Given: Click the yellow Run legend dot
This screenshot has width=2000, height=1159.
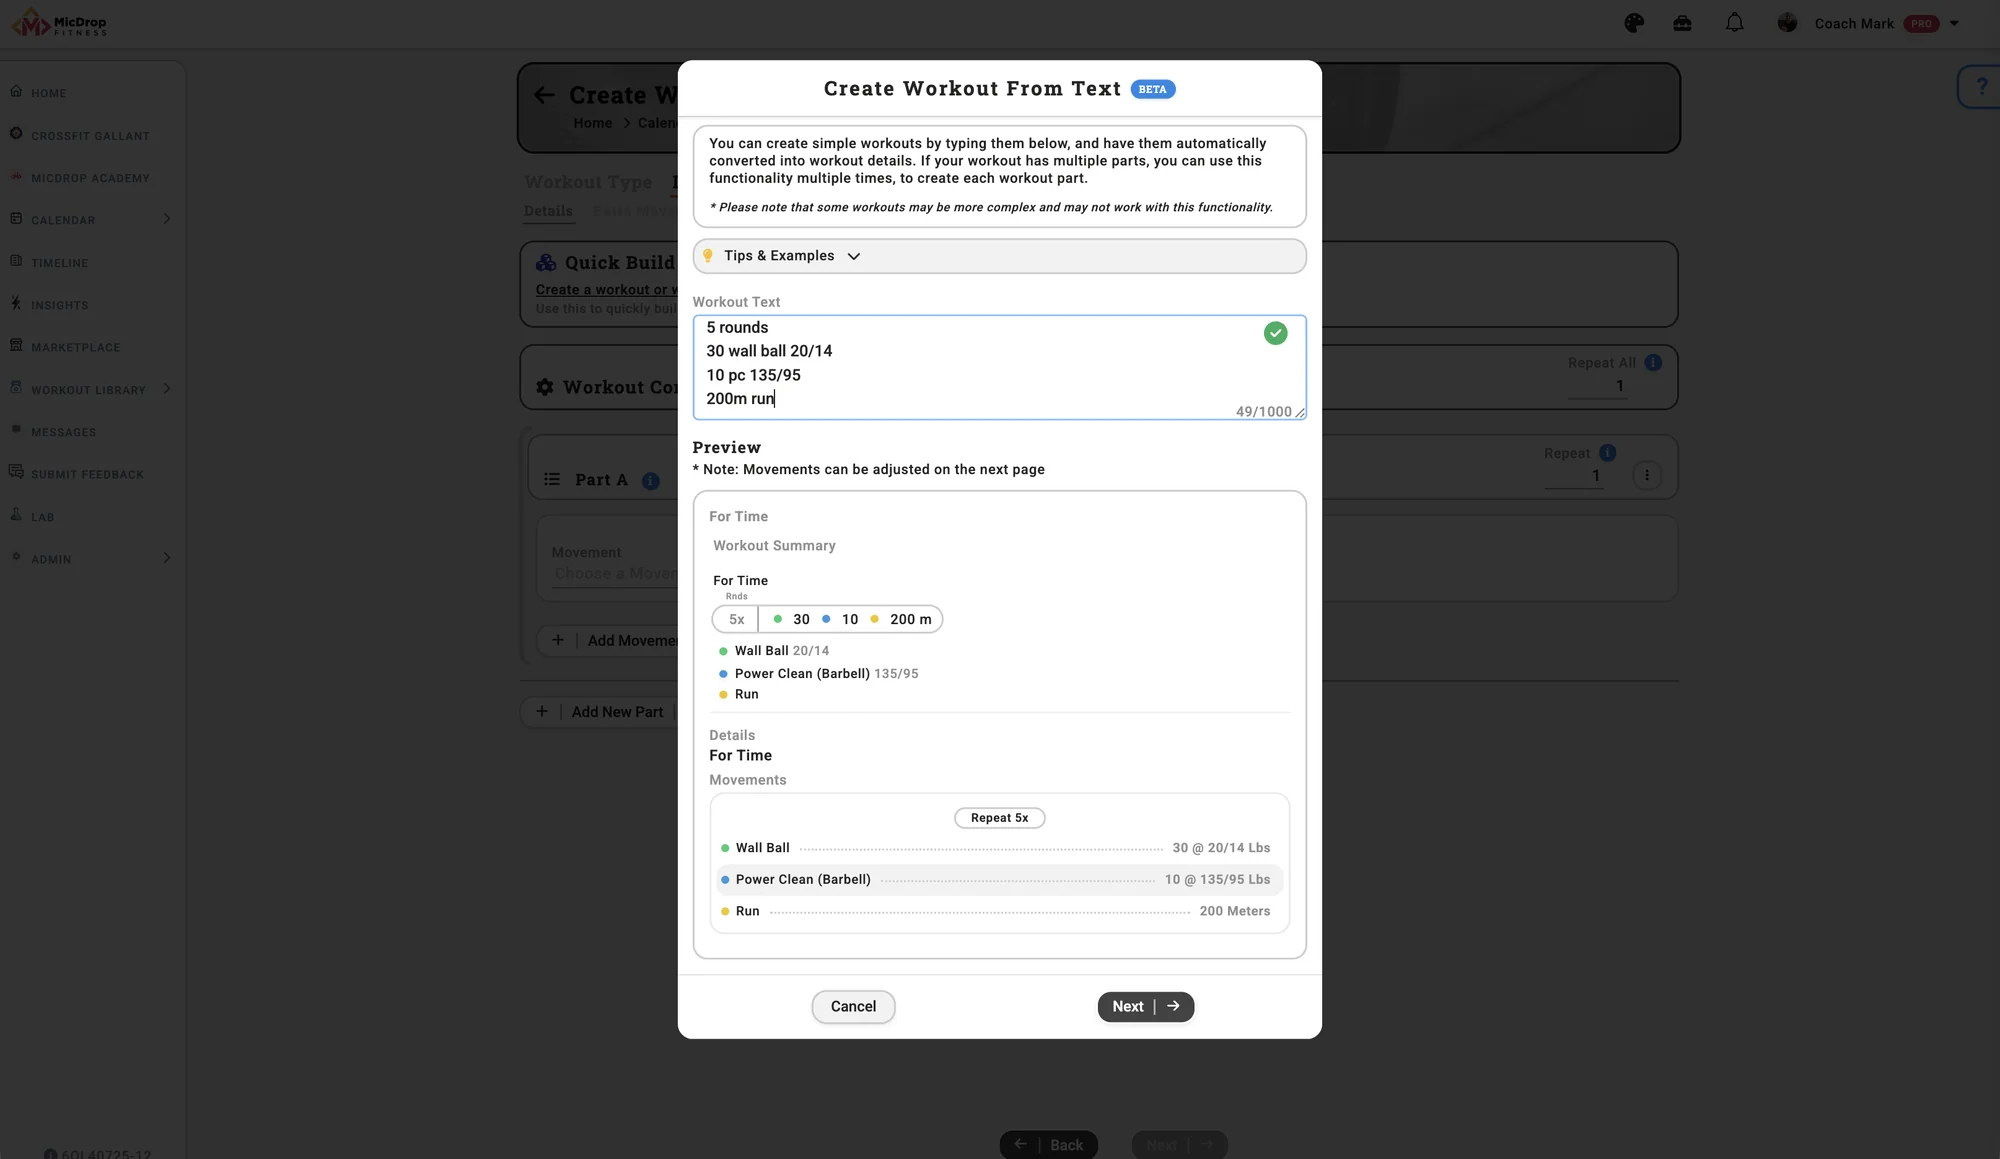Looking at the screenshot, I should coord(723,695).
